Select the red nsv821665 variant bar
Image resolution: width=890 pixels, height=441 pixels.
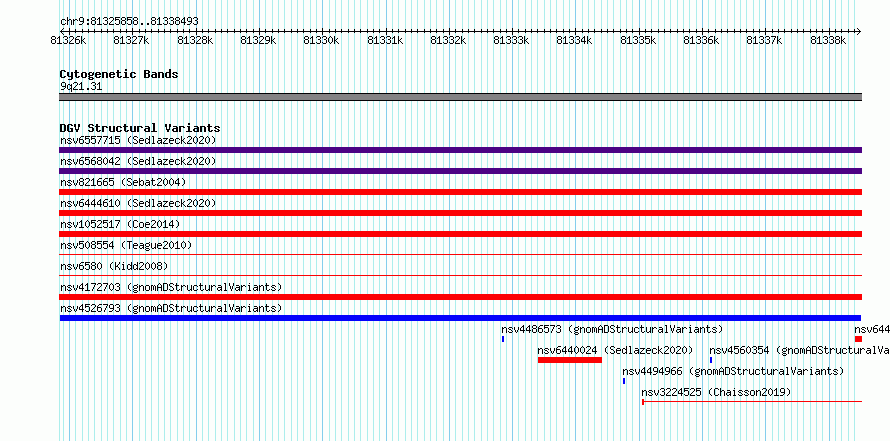[x=460, y=192]
